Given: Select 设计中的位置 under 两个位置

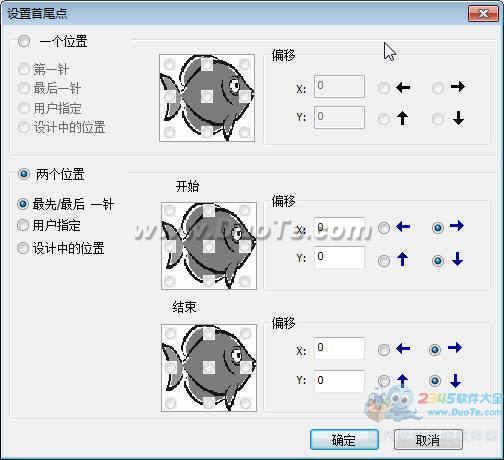Looking at the screenshot, I should pyautogui.click(x=23, y=248).
